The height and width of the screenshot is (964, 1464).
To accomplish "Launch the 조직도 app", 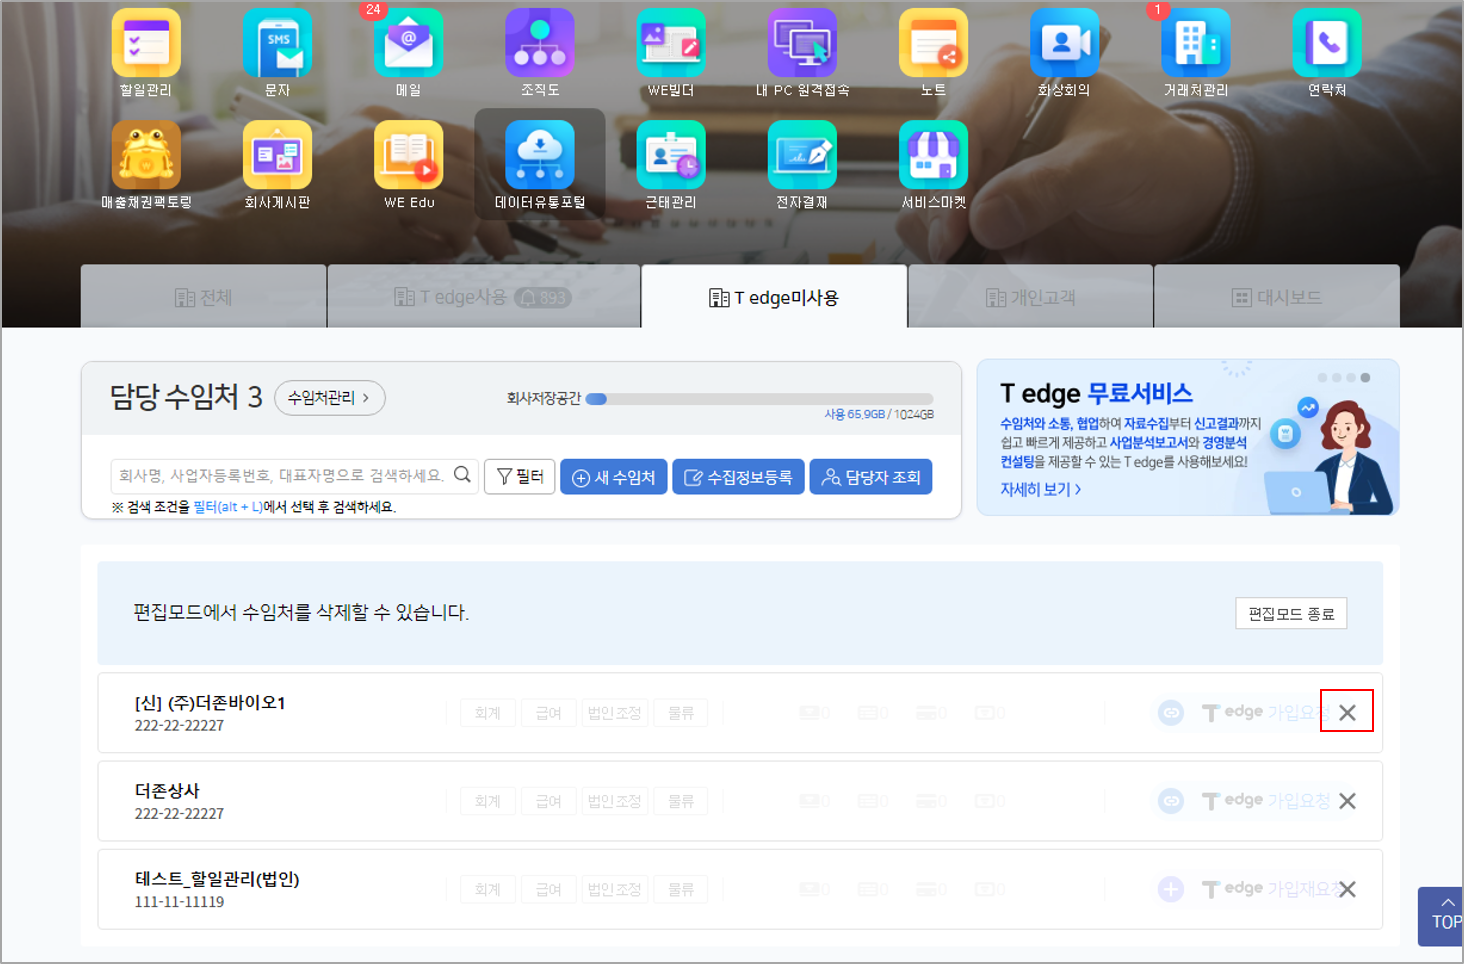I will point(540,44).
